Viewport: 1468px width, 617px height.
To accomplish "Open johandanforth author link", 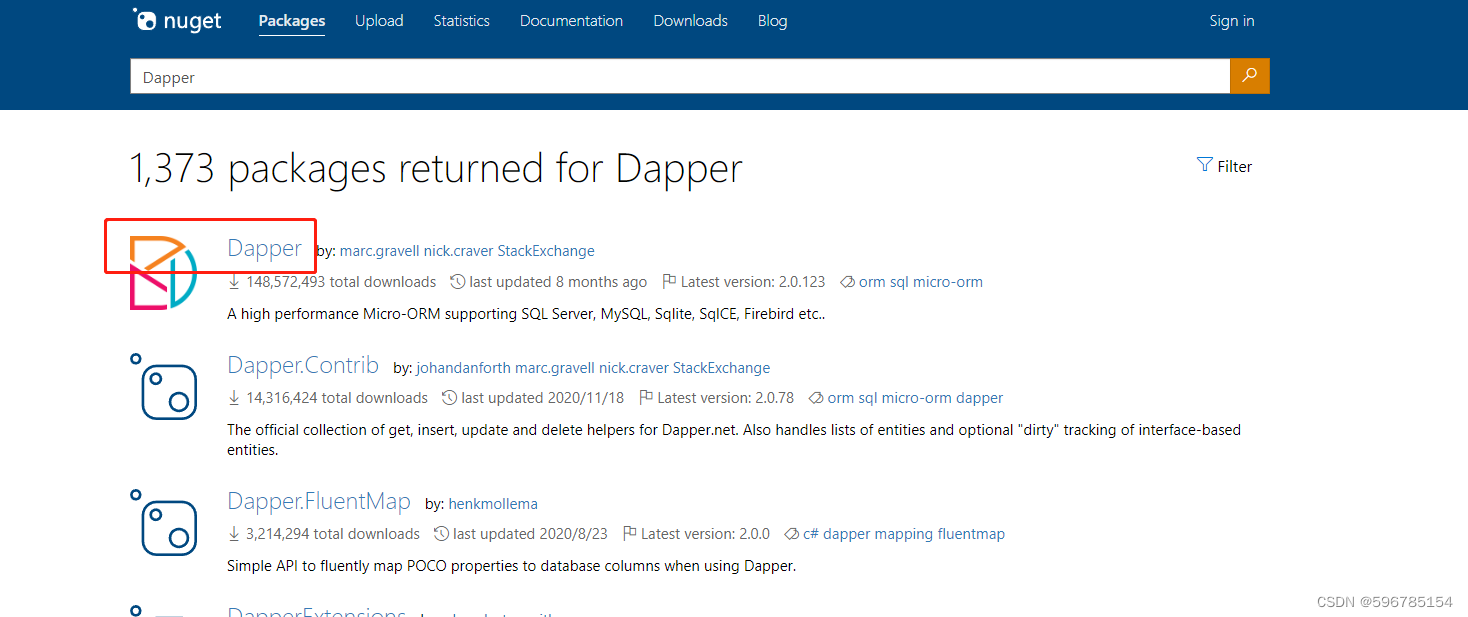I will [463, 368].
